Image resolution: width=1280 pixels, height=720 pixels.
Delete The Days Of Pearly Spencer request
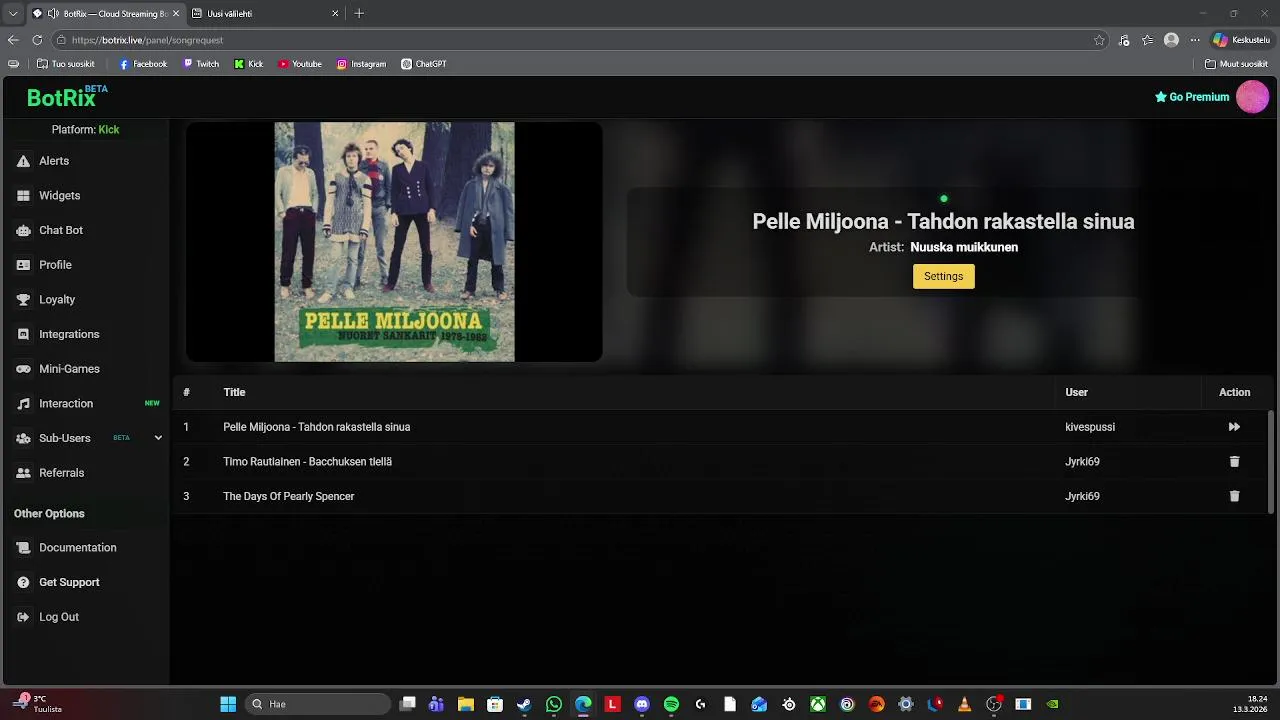click(x=1234, y=496)
